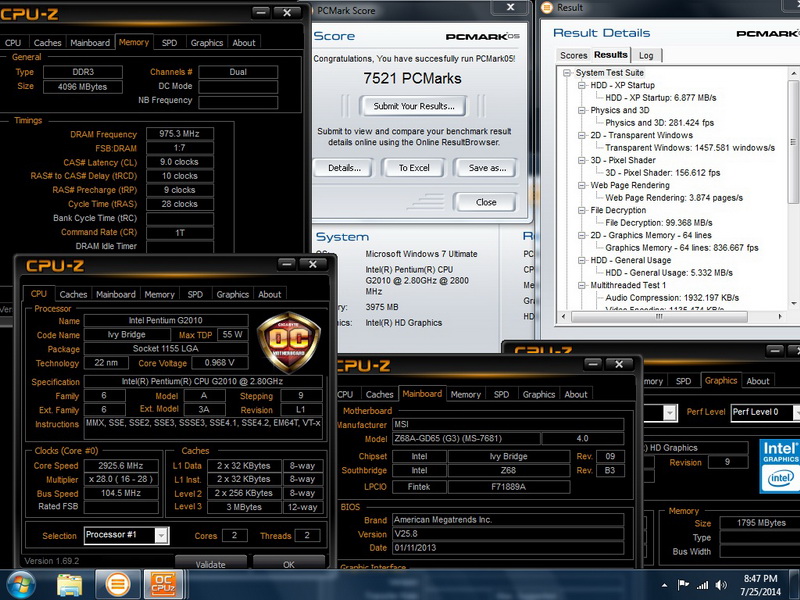
Task: Collapse Multithreaded Test 1 node
Action: [581, 285]
